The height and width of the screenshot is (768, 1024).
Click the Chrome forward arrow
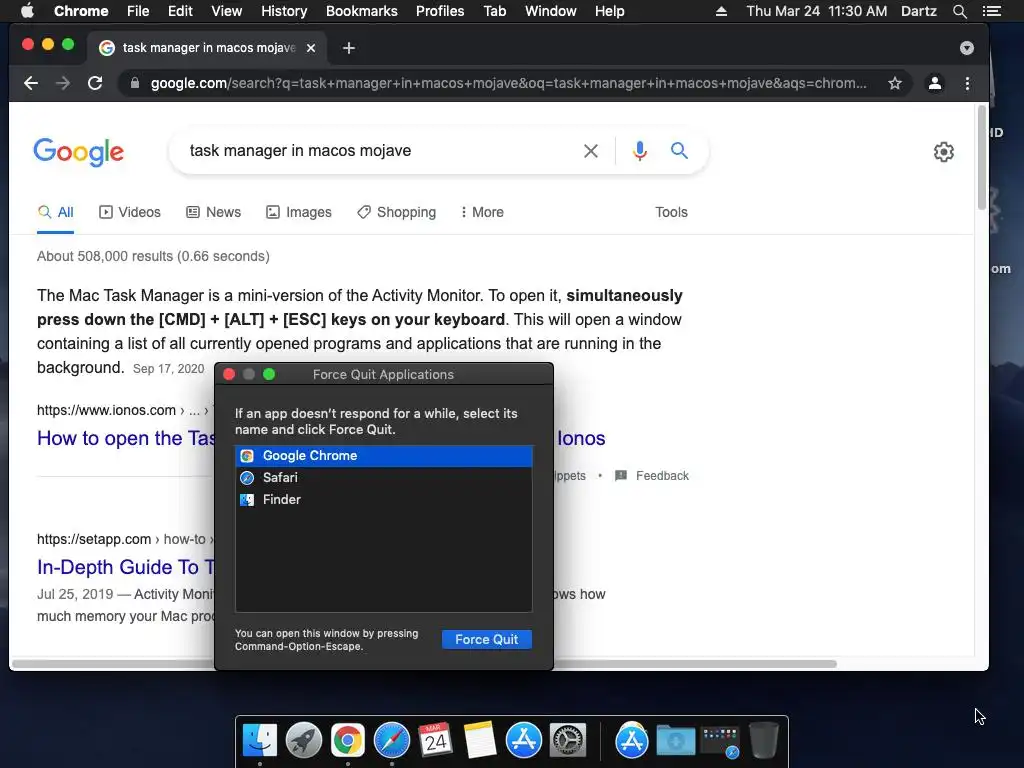(x=63, y=83)
